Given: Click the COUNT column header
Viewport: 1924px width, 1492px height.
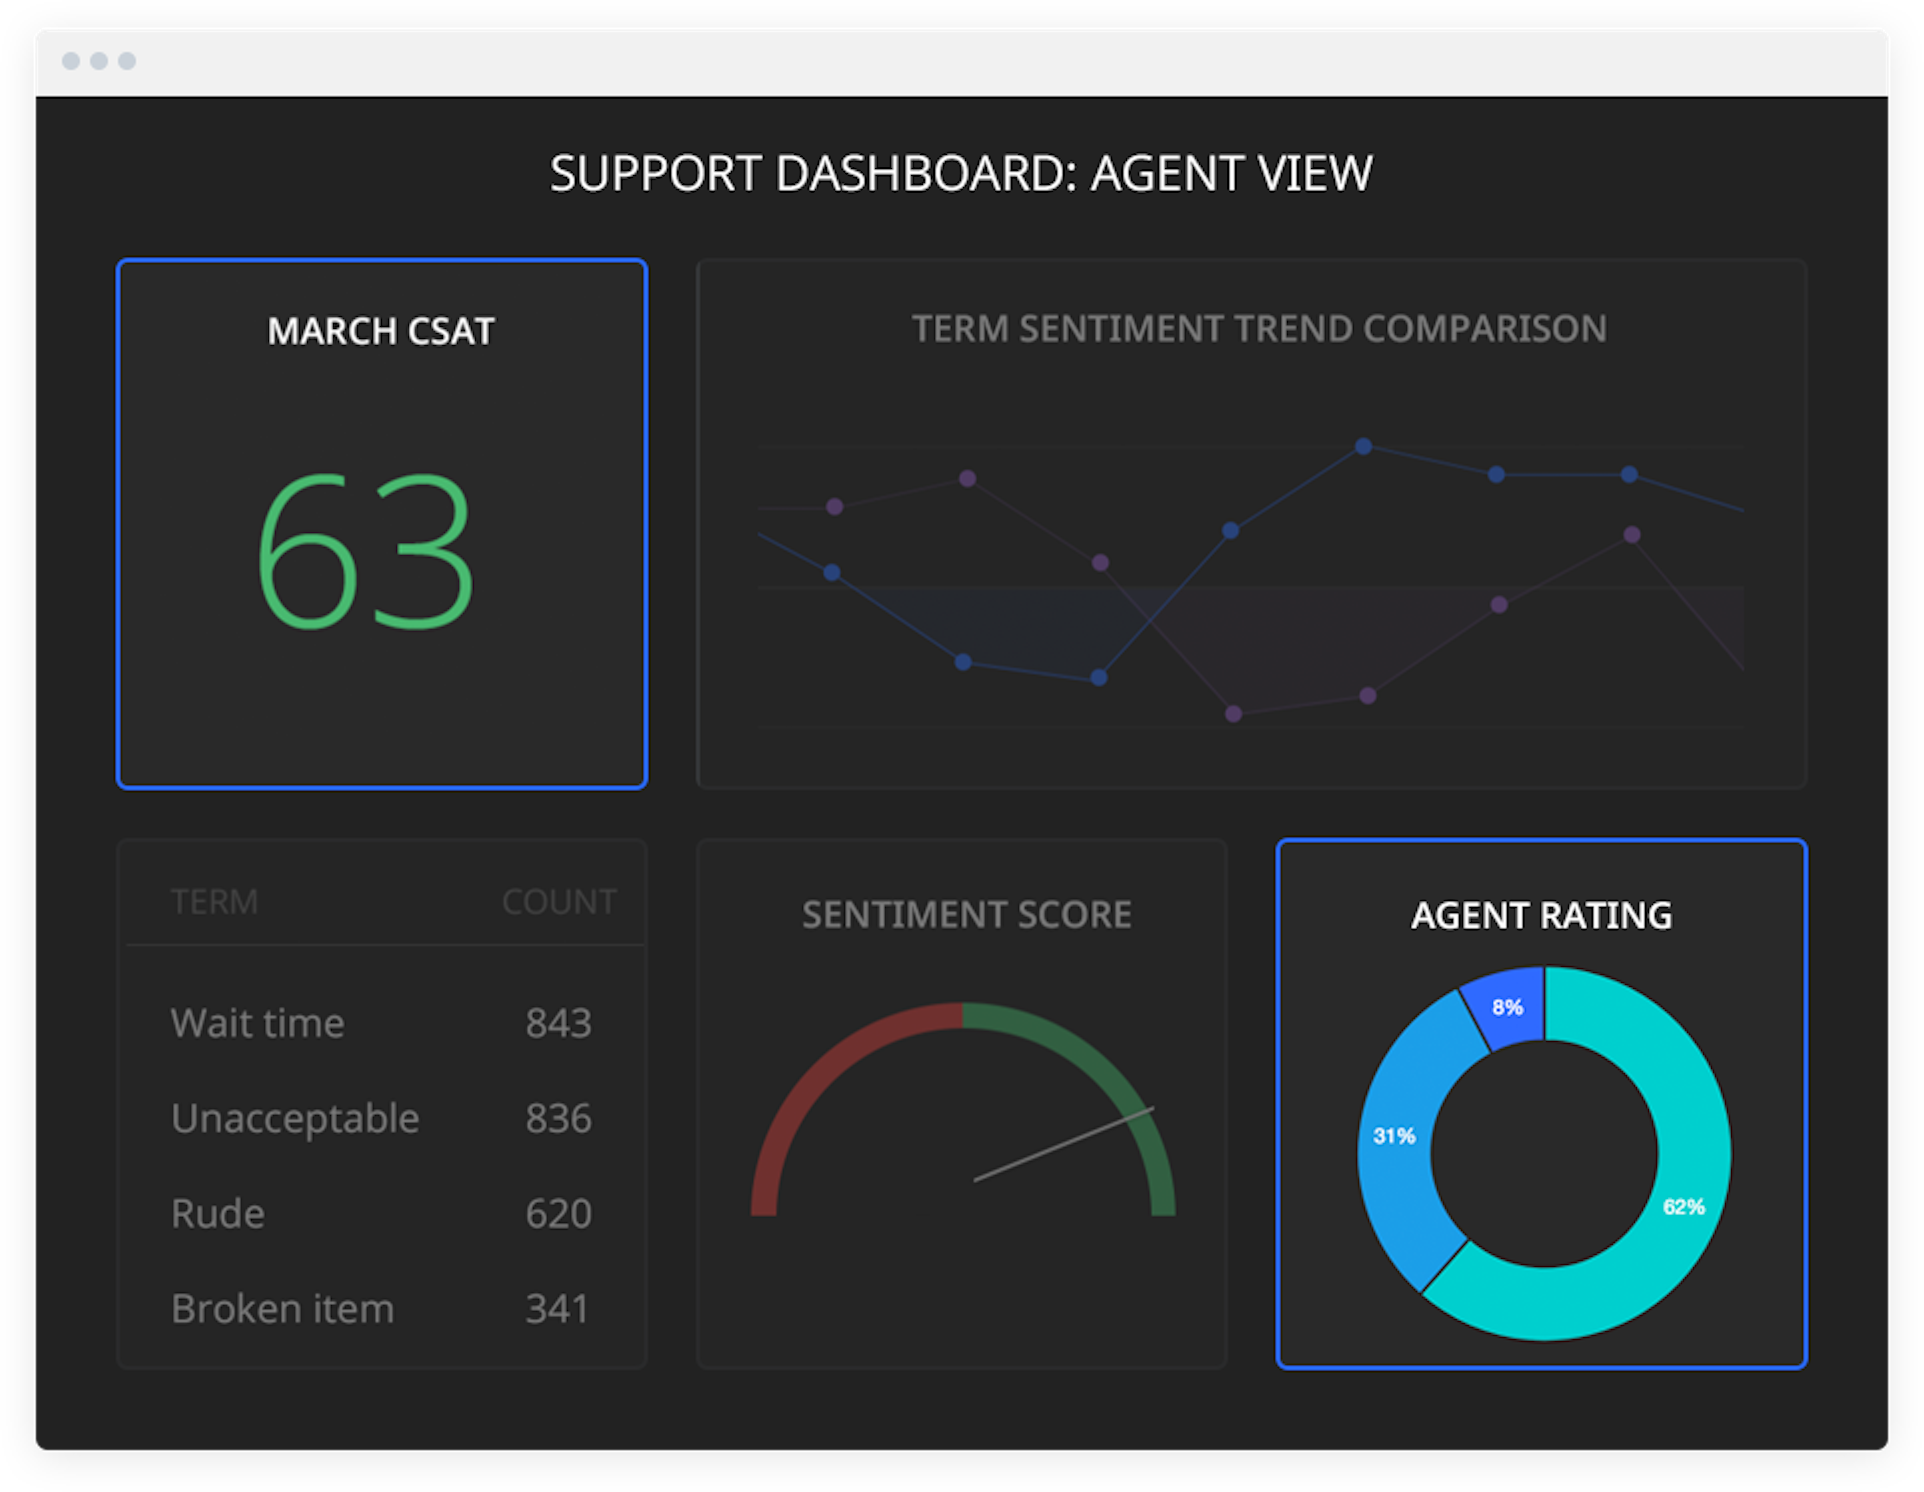Looking at the screenshot, I should click(559, 901).
